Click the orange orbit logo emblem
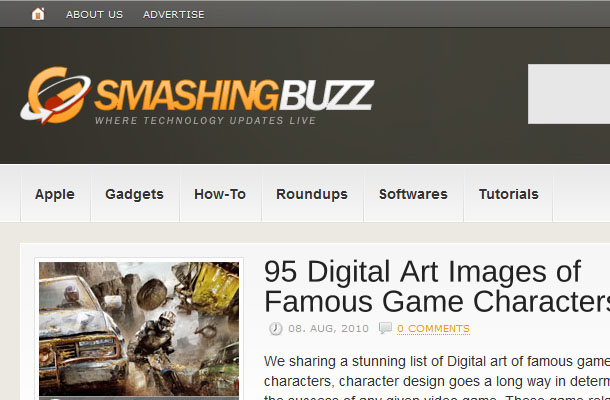Screen dimensions: 610x400 click(56, 95)
